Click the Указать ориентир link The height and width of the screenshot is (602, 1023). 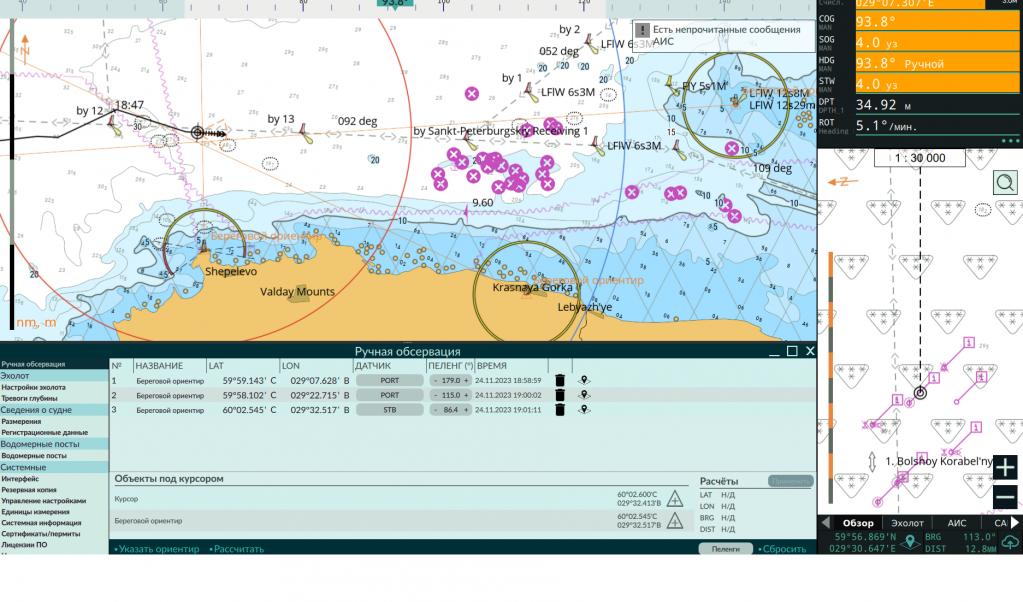(159, 549)
